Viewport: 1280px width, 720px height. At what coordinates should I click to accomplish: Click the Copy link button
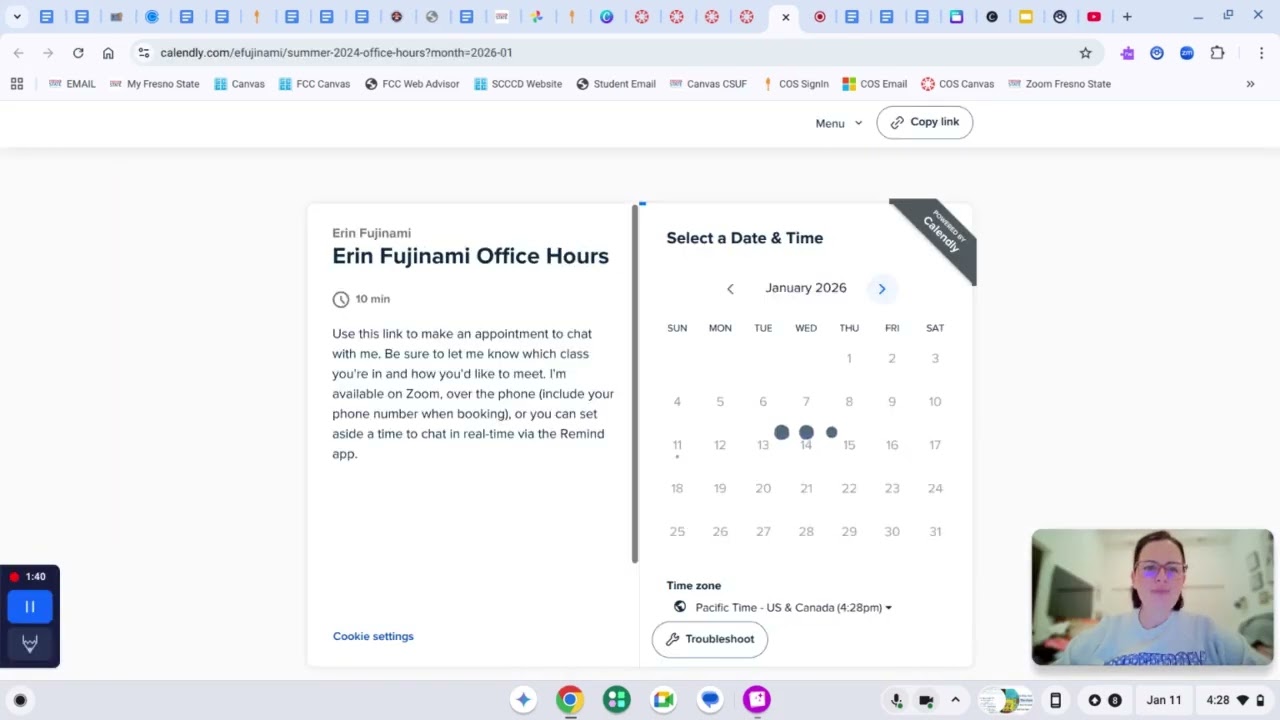coord(924,122)
